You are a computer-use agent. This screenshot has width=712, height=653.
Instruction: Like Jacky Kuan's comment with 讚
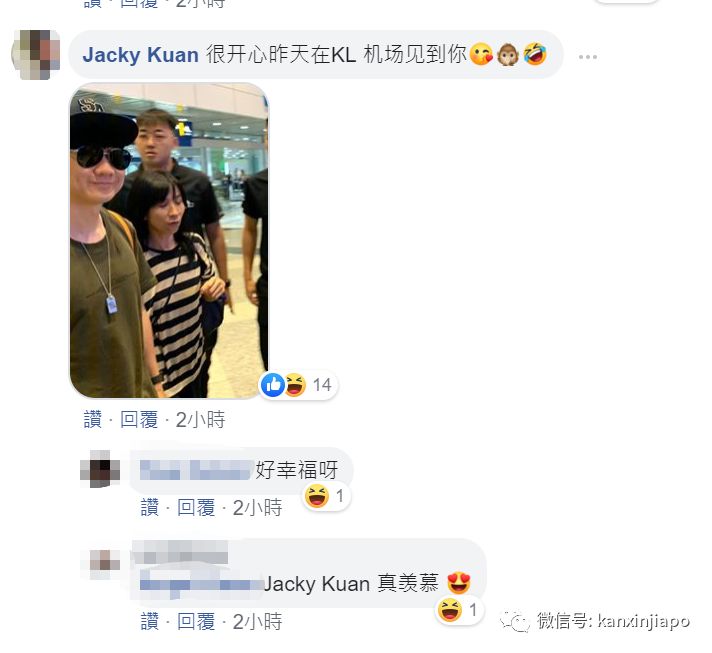point(93,419)
